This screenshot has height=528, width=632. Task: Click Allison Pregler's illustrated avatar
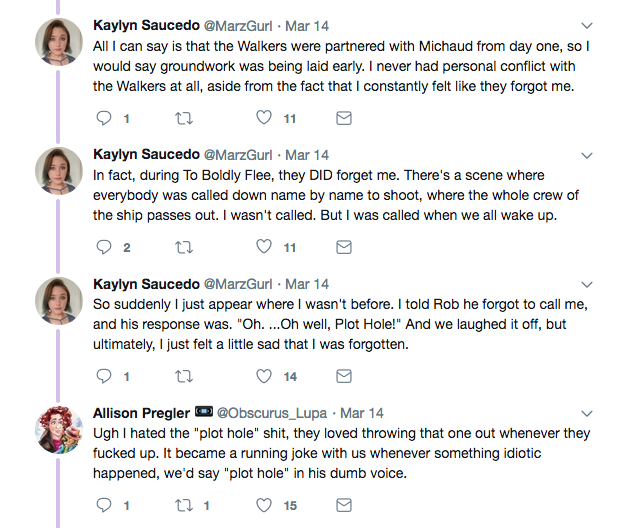tap(58, 431)
